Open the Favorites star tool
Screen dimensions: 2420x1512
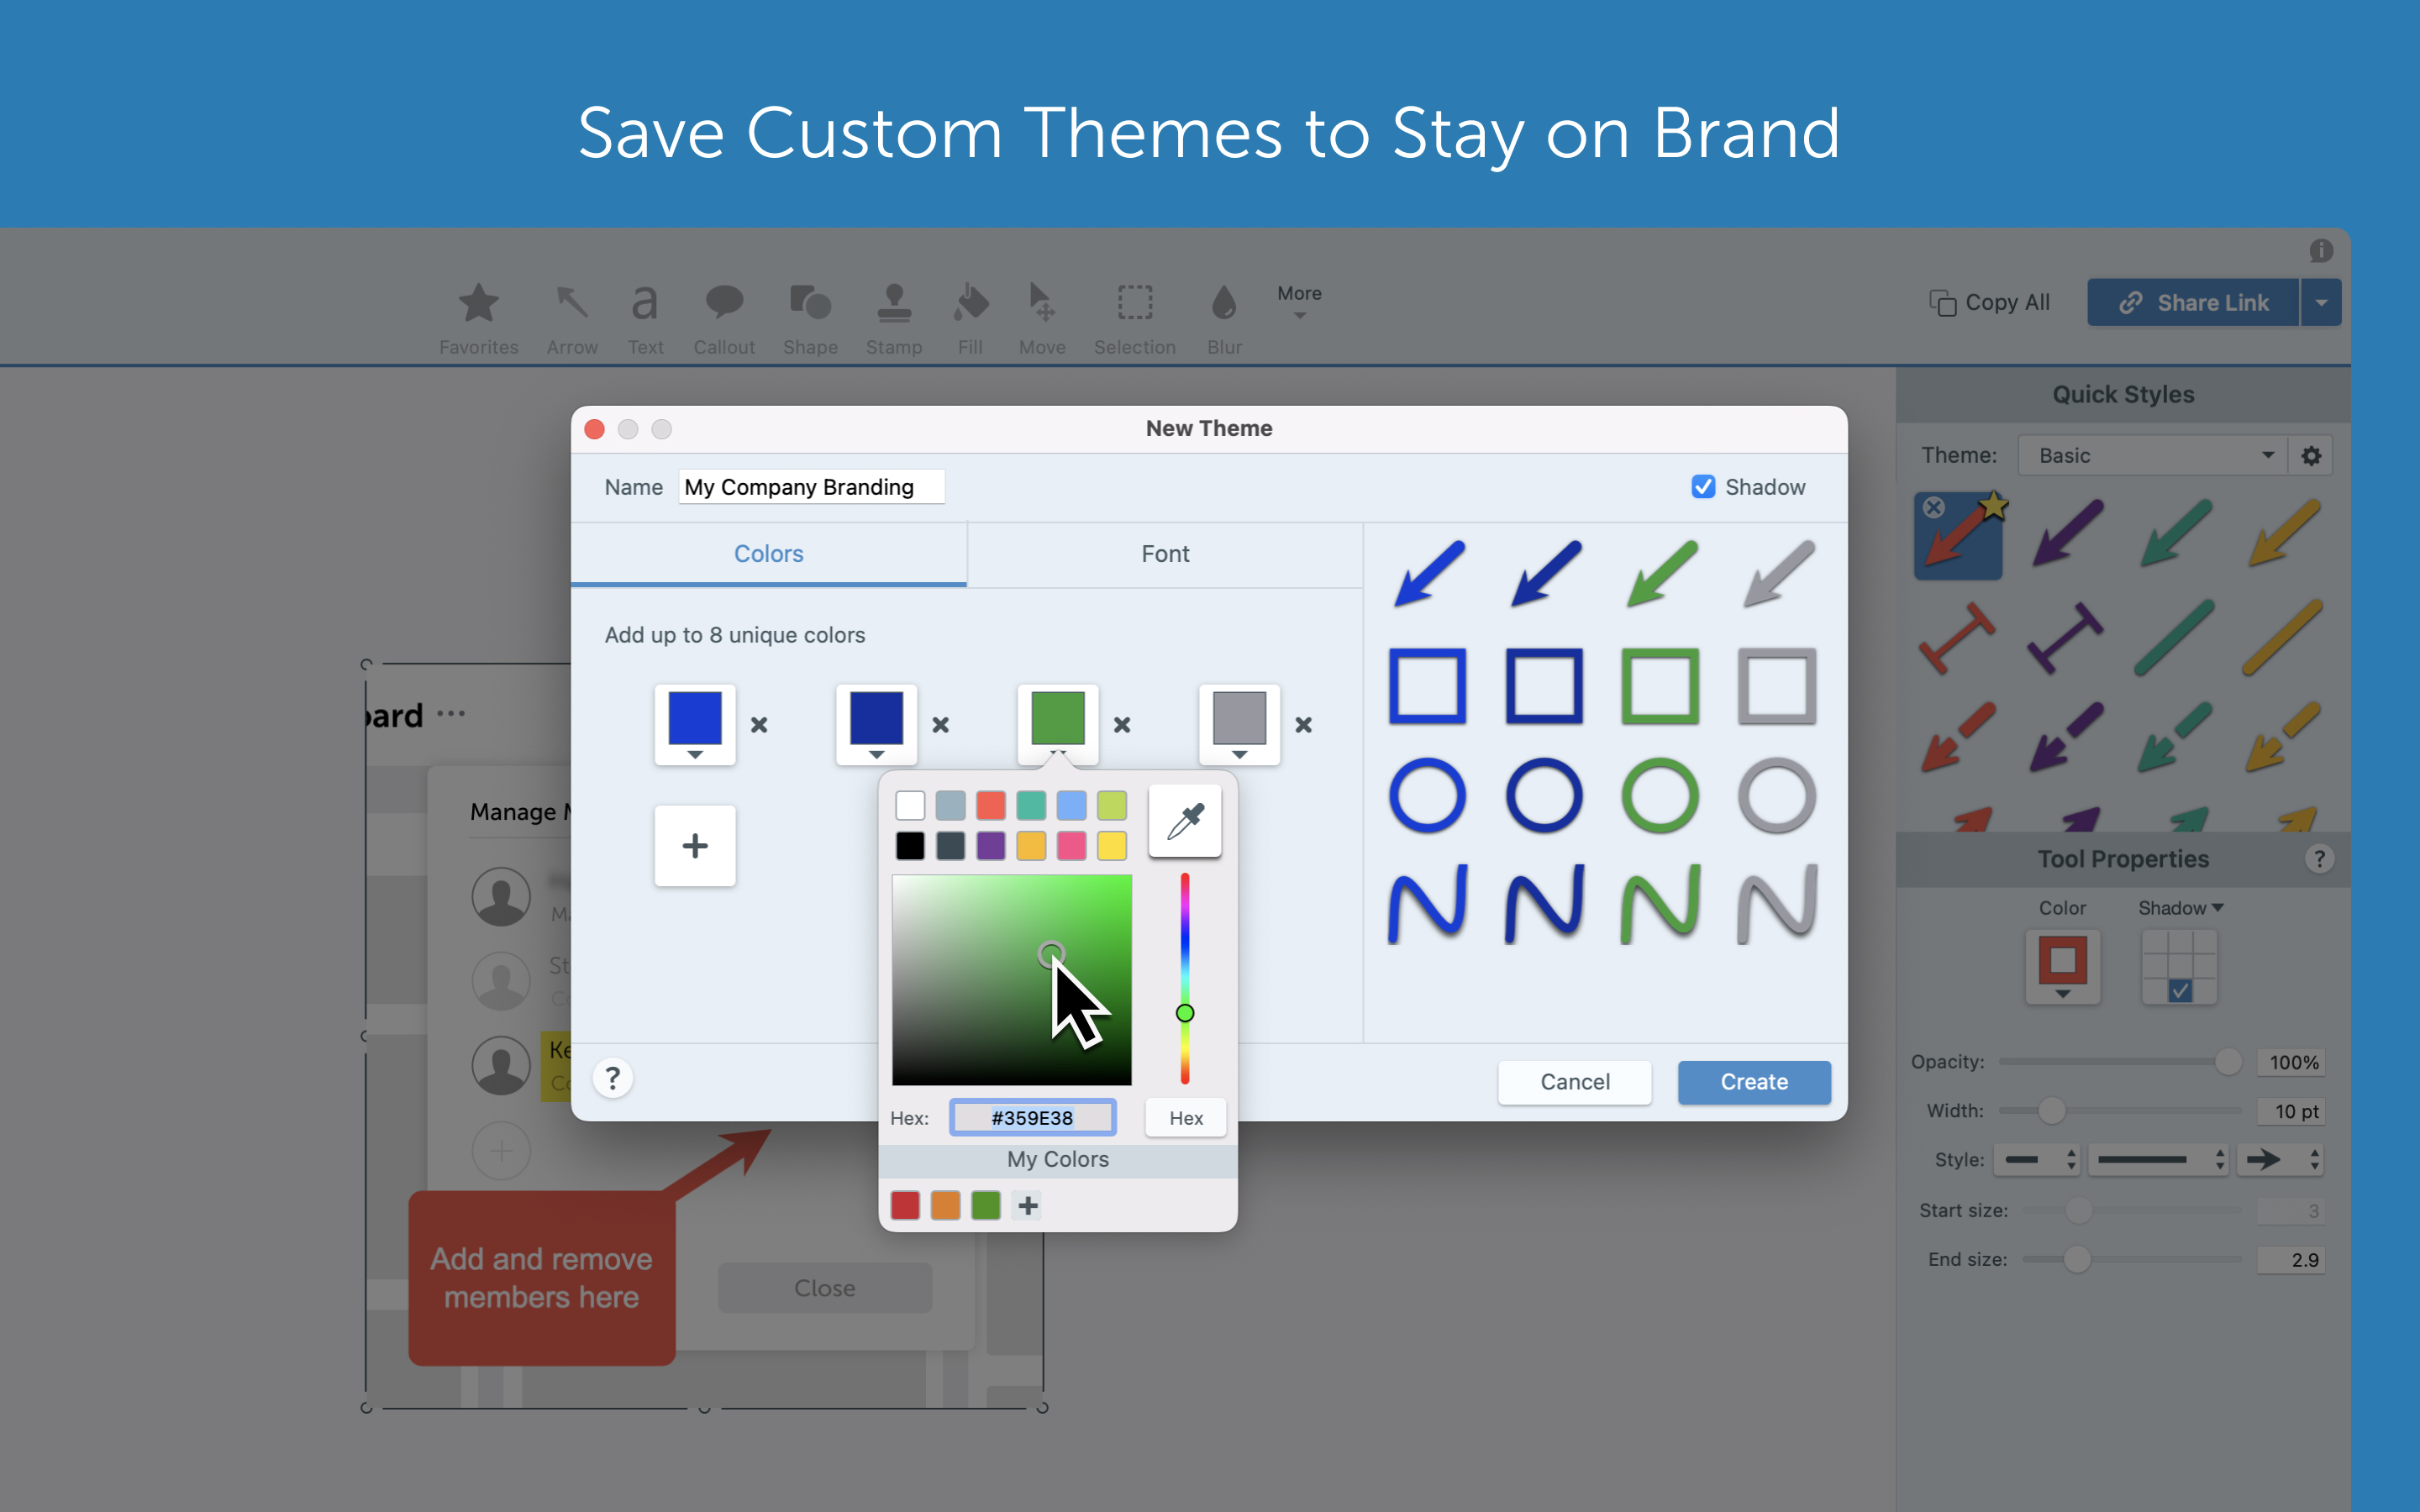pos(478,318)
